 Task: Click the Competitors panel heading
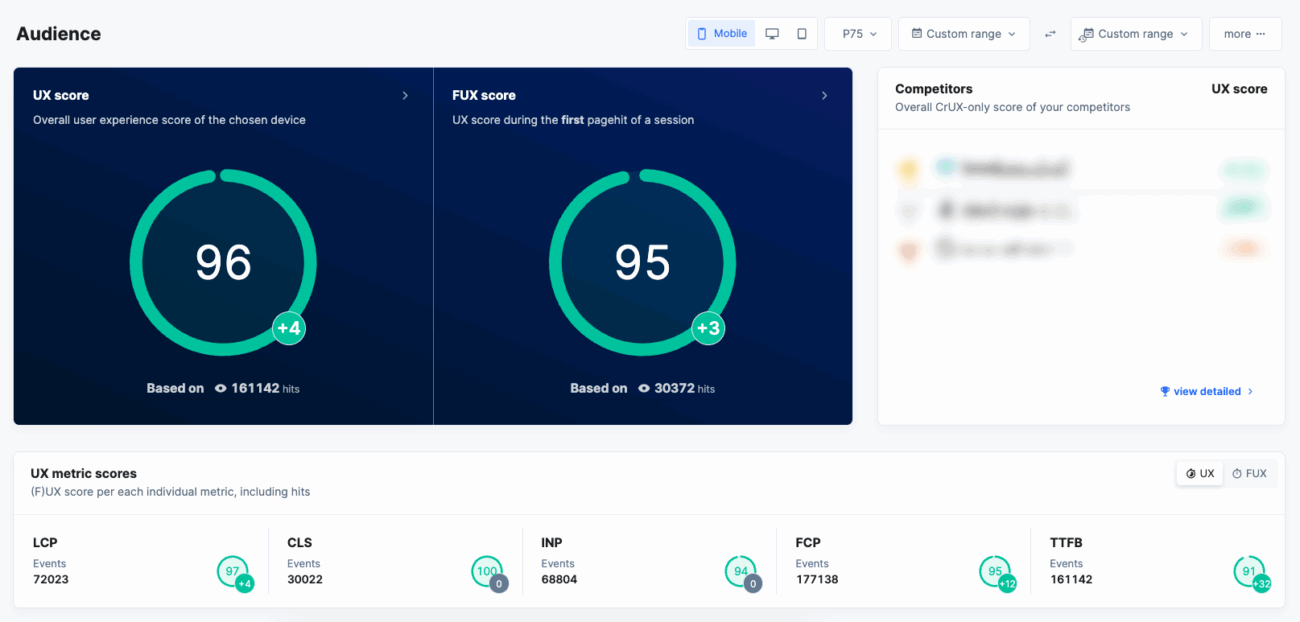click(934, 89)
